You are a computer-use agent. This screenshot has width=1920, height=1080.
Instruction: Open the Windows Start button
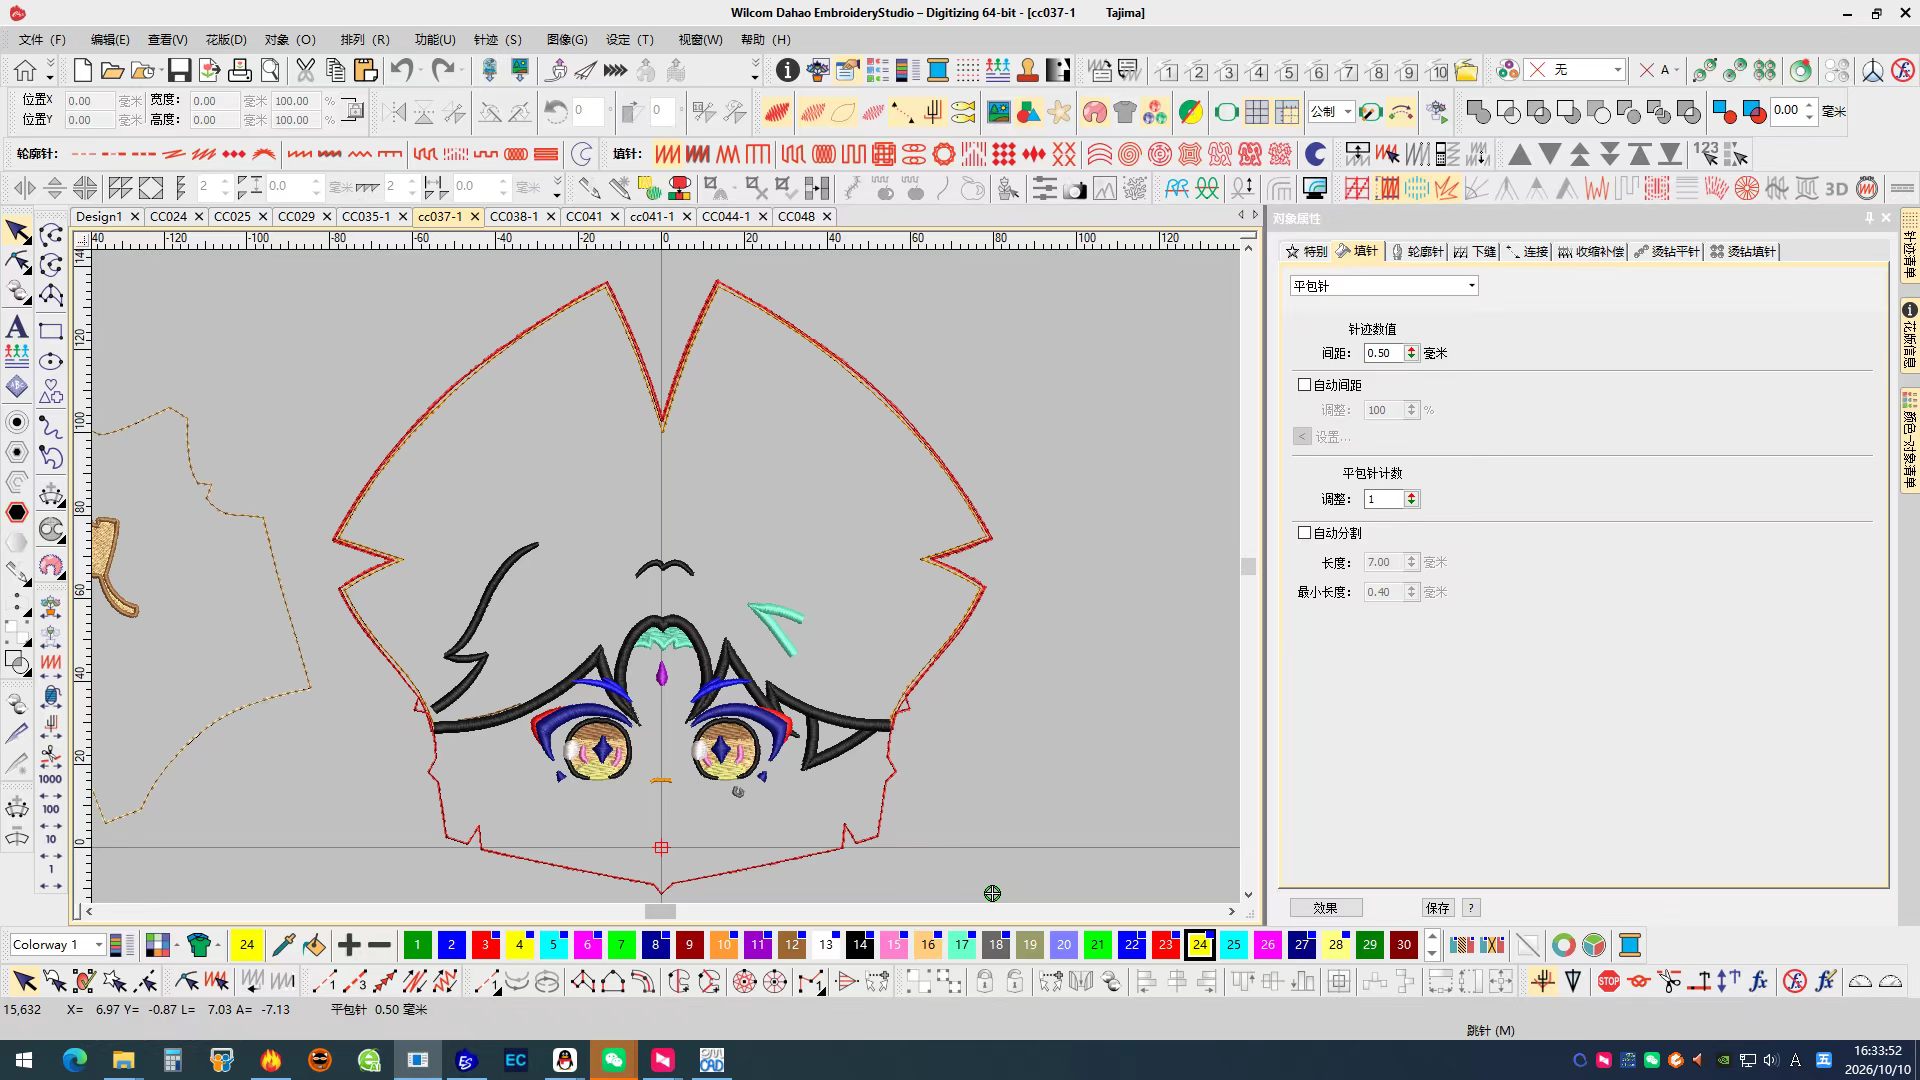(x=24, y=1060)
